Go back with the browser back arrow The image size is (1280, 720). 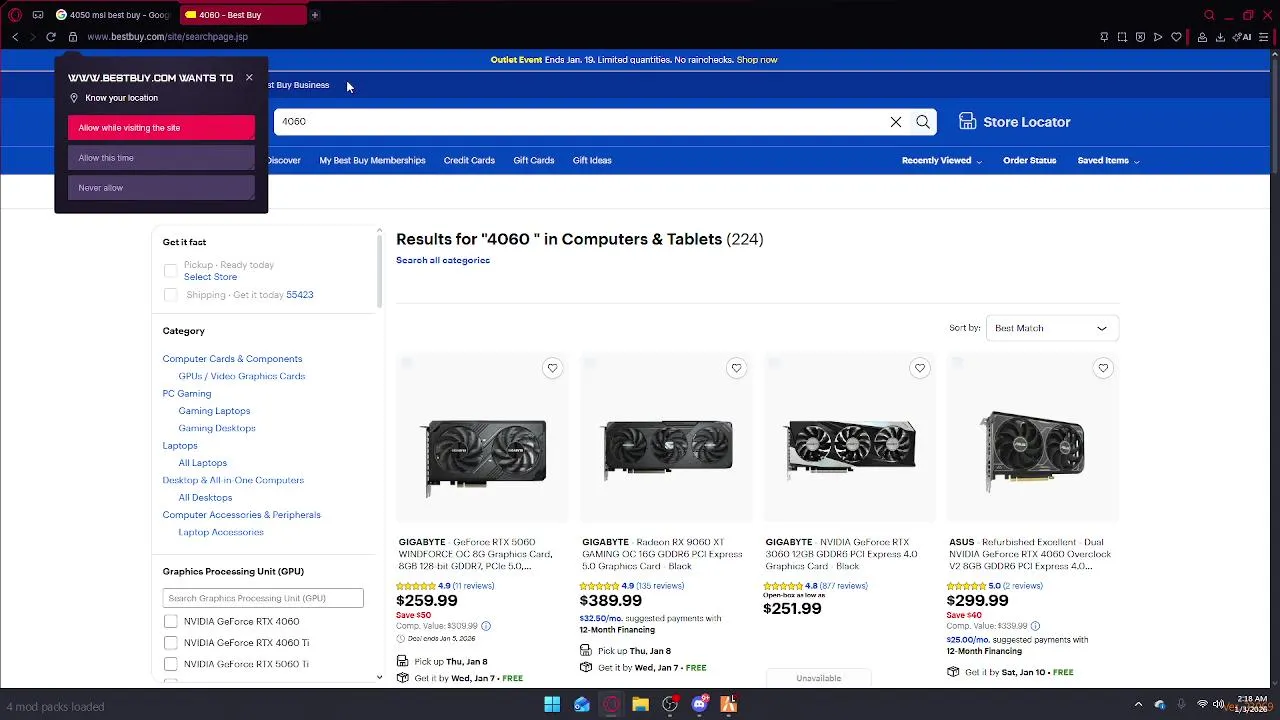[15, 37]
